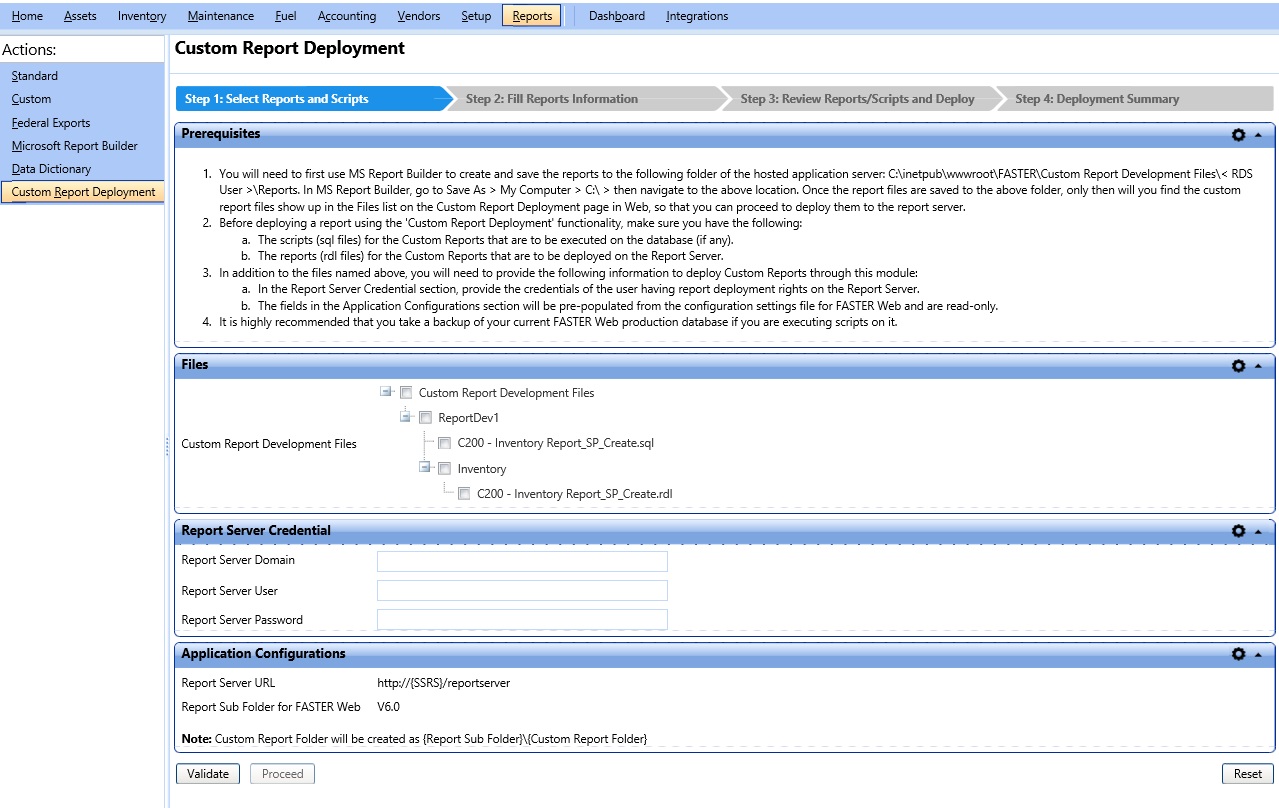The image size is (1279, 808).
Task: Focus the Report Server Password field
Action: [522, 620]
